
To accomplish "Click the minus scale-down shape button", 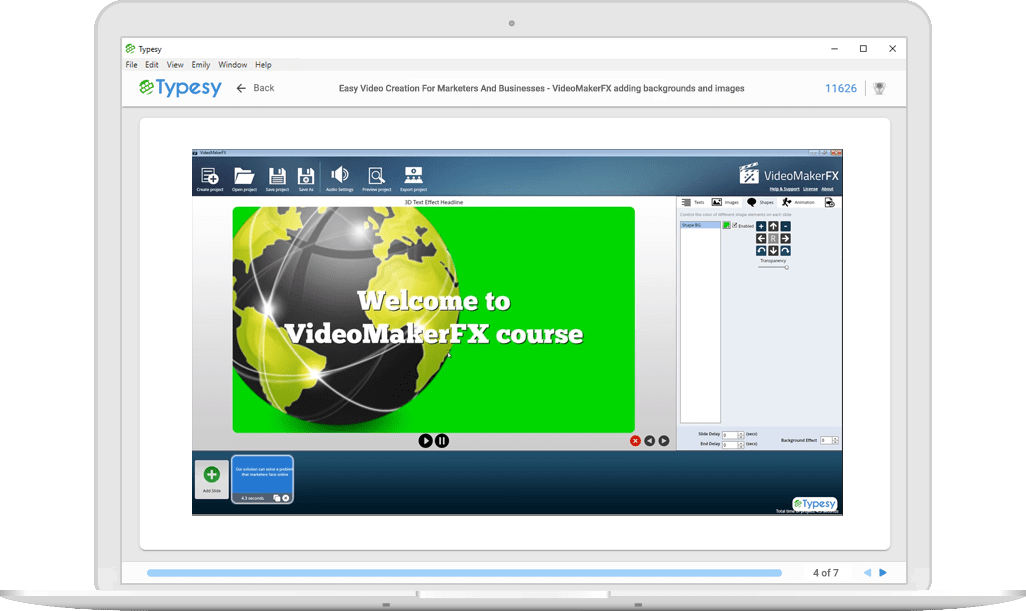I will 786,226.
